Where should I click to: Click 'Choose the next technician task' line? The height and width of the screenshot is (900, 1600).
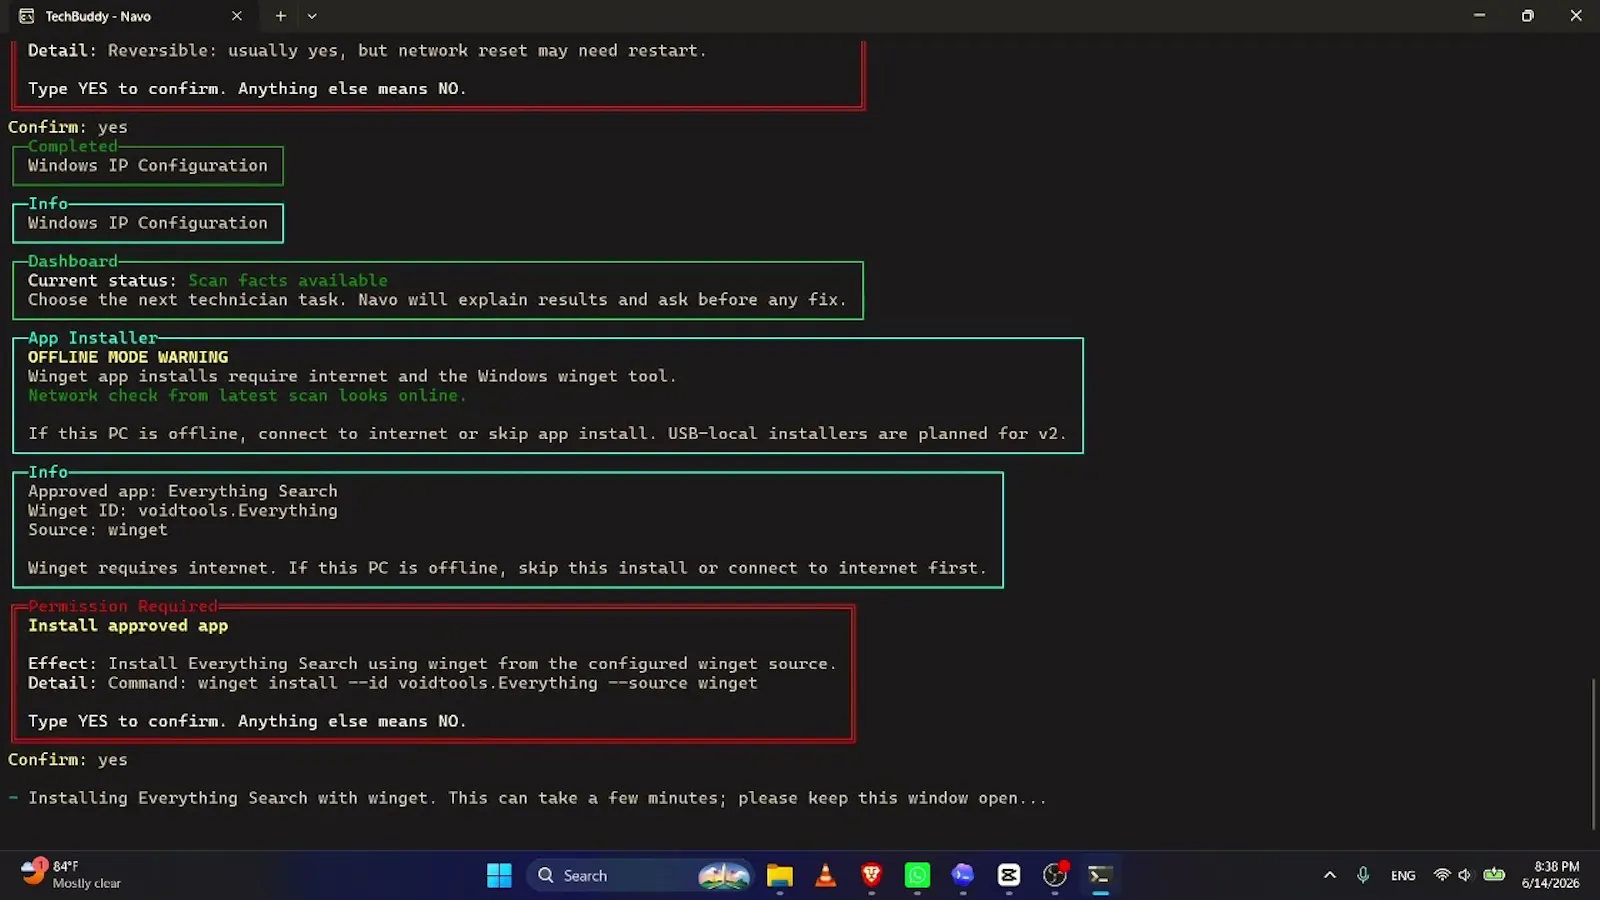point(437,300)
